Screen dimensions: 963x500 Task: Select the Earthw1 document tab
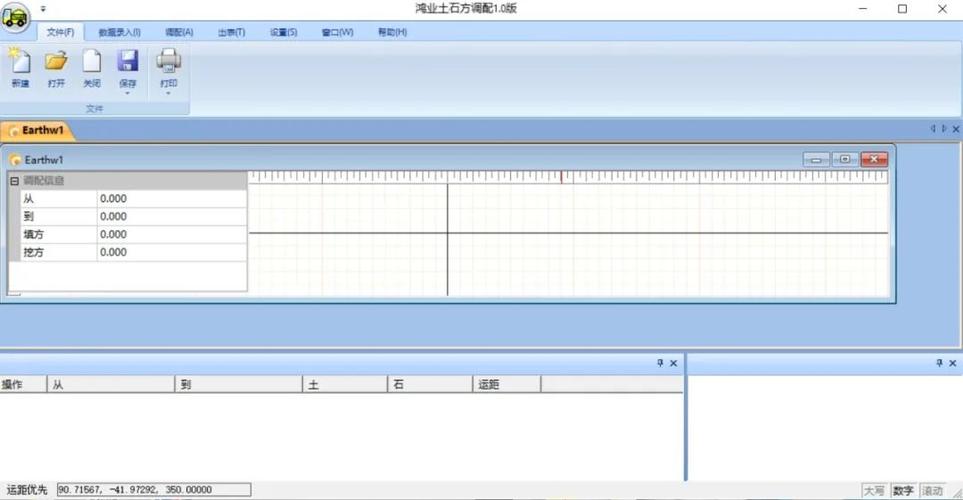coord(38,130)
